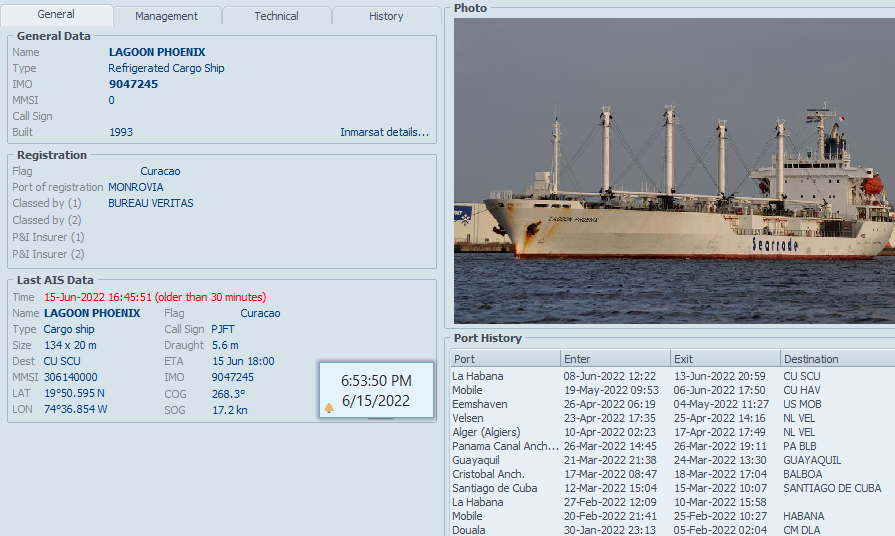This screenshot has width=895, height=536.
Task: Select the Guayaquil port history row
Action: [672, 460]
